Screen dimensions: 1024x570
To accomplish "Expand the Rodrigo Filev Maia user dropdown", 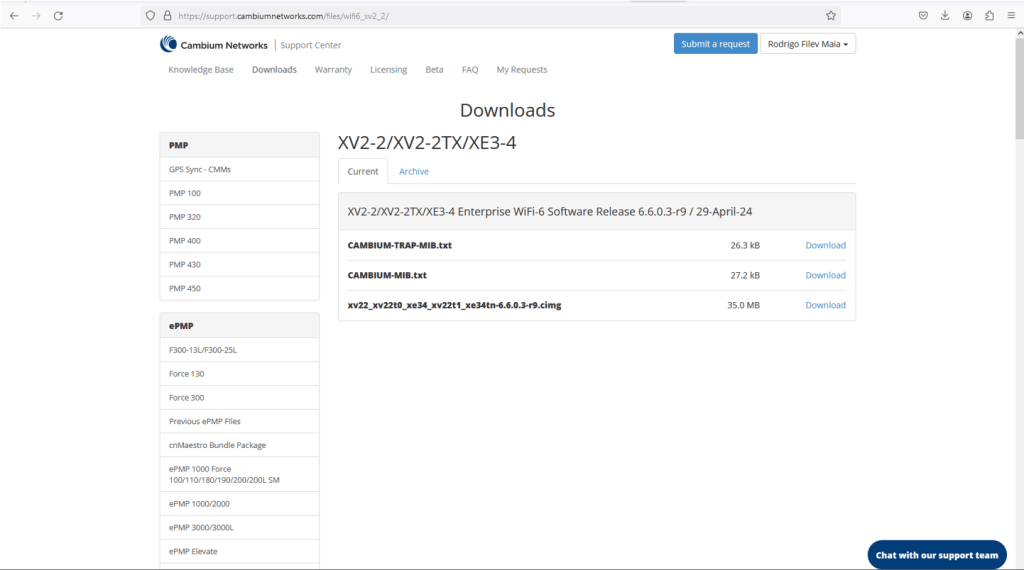I will coord(808,44).
